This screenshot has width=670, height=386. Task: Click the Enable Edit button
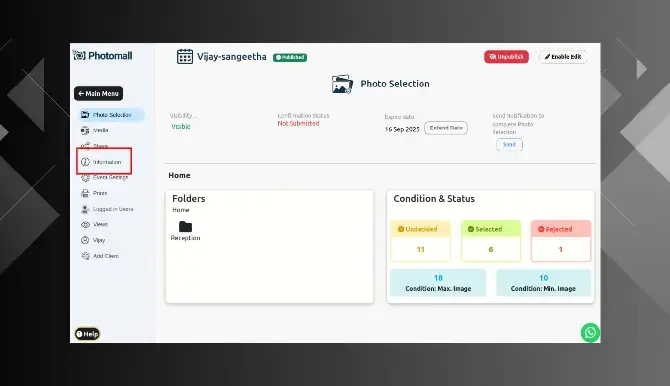coord(563,57)
